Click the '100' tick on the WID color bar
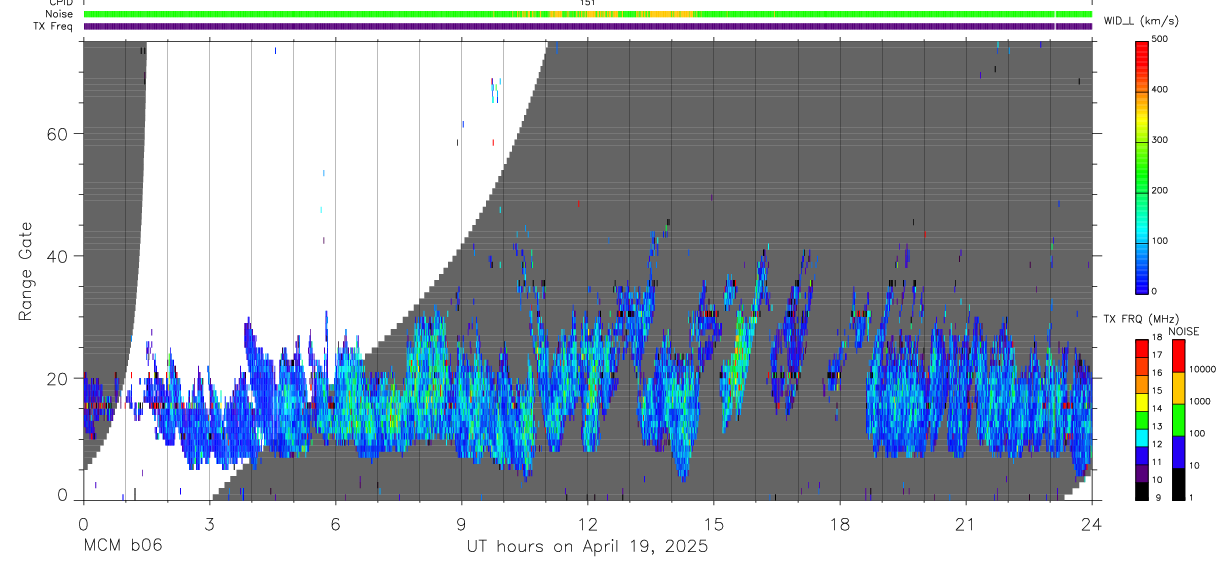The image size is (1228, 567). (x=1160, y=241)
